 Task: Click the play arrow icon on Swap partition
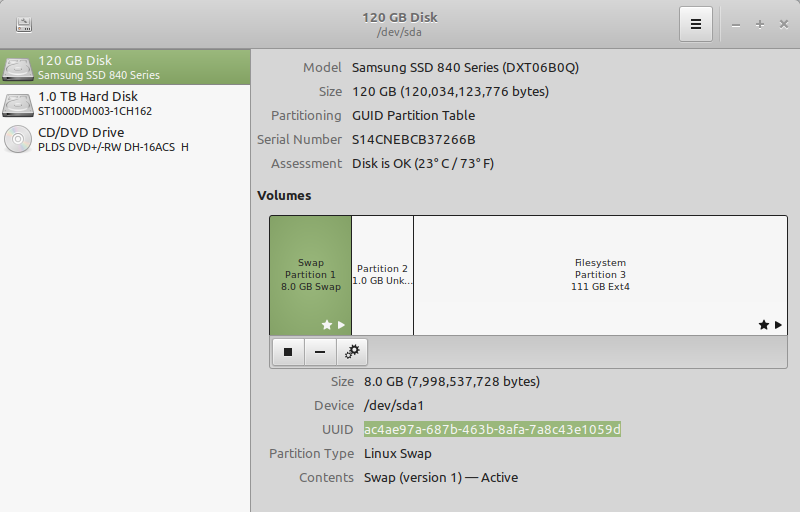[x=341, y=325]
